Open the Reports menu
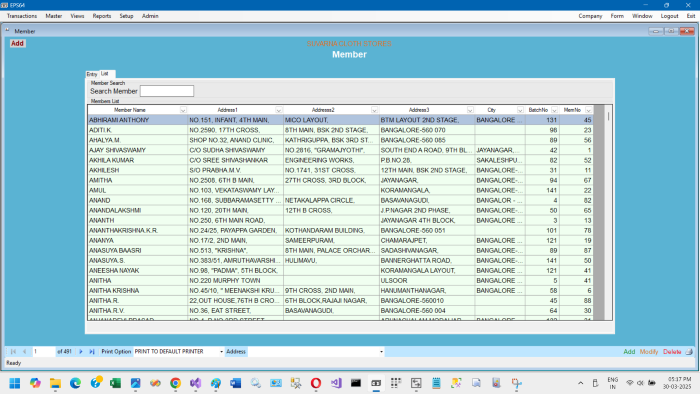This screenshot has height=394, width=700. tap(102, 16)
